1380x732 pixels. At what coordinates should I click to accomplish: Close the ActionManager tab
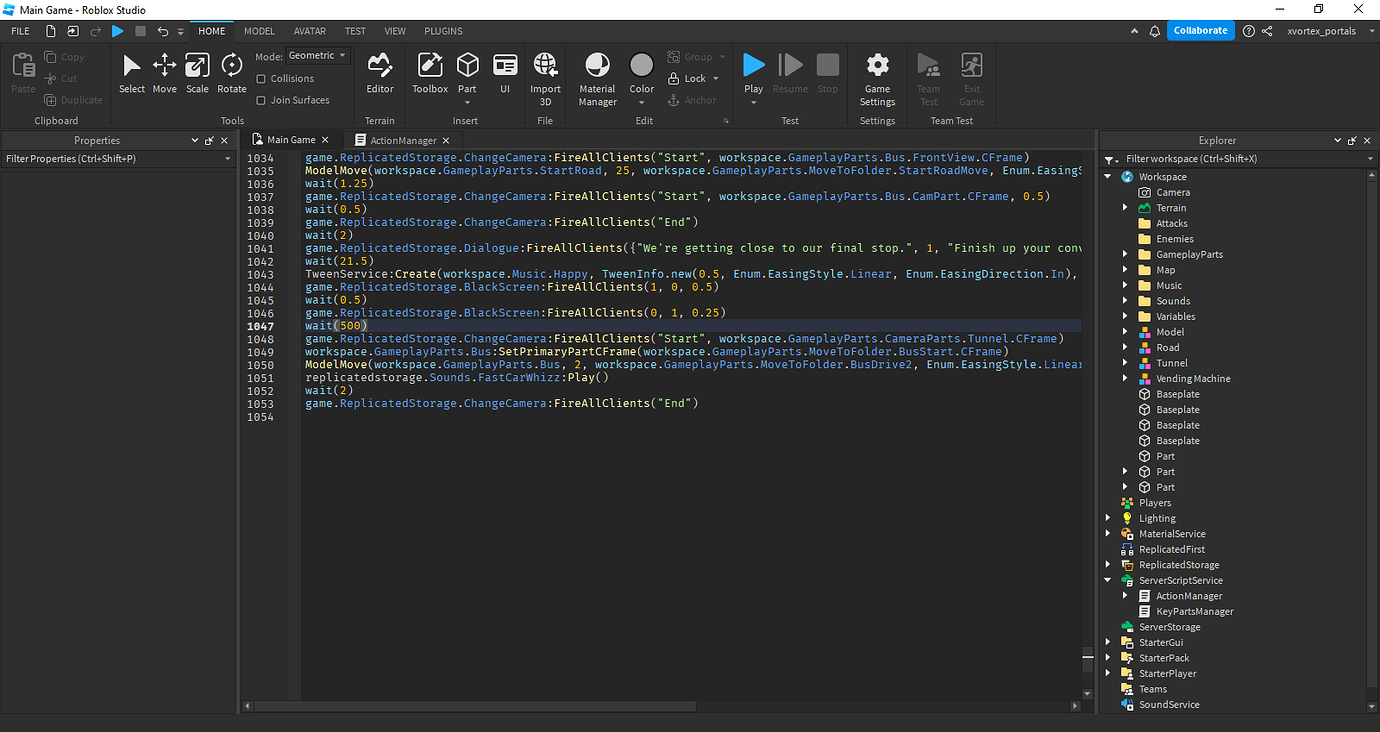[446, 141]
